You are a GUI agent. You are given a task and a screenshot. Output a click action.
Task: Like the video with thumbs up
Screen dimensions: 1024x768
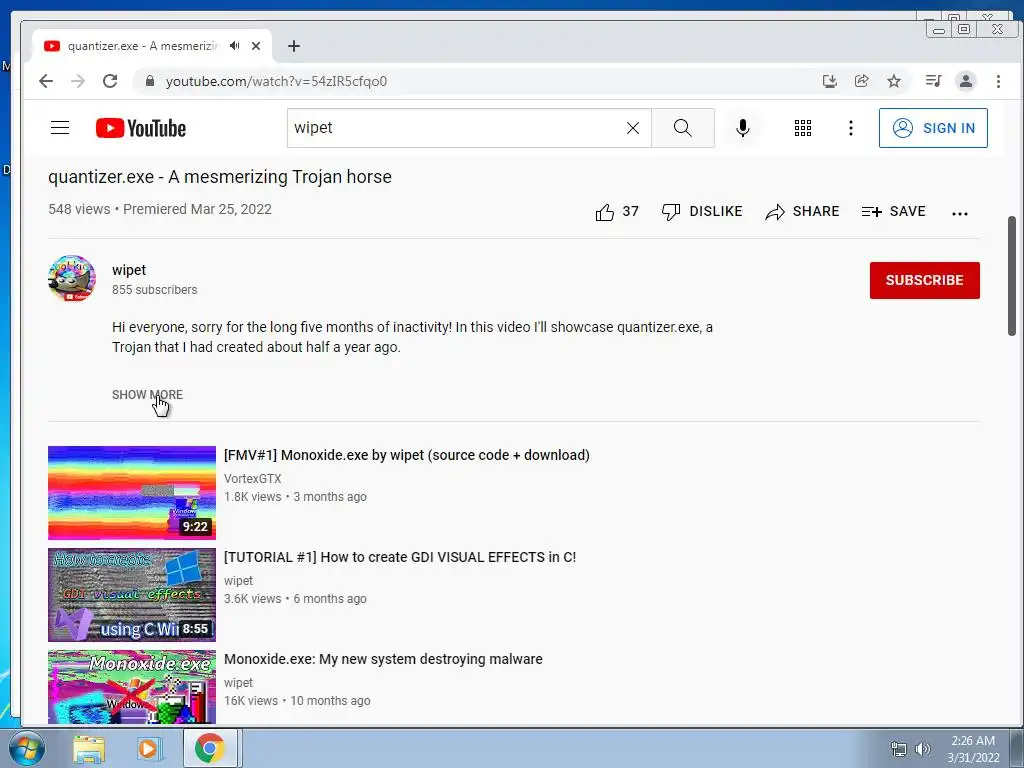point(616,212)
